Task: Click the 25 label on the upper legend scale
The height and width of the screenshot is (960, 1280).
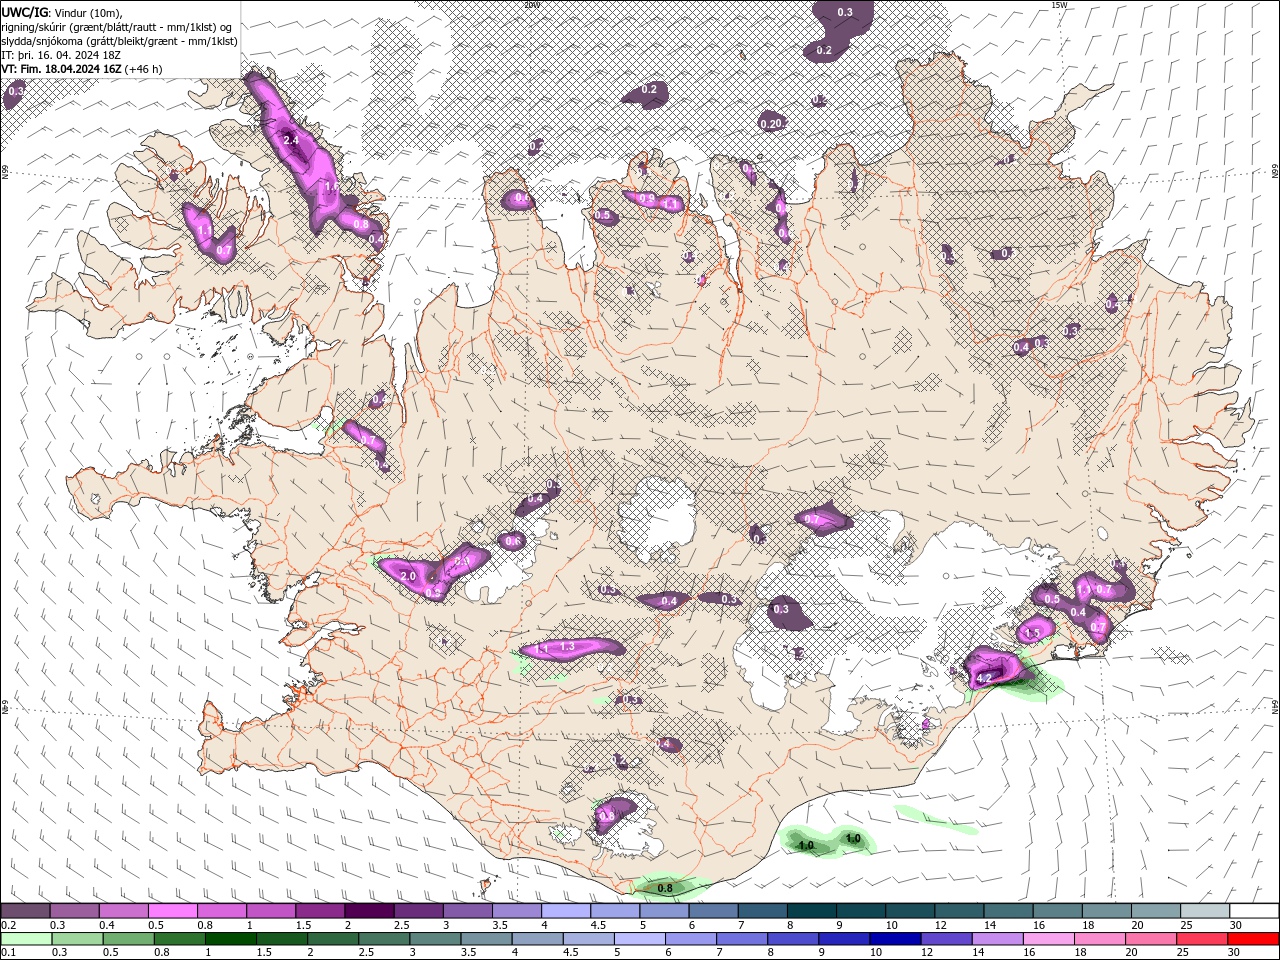Action: click(x=1185, y=925)
